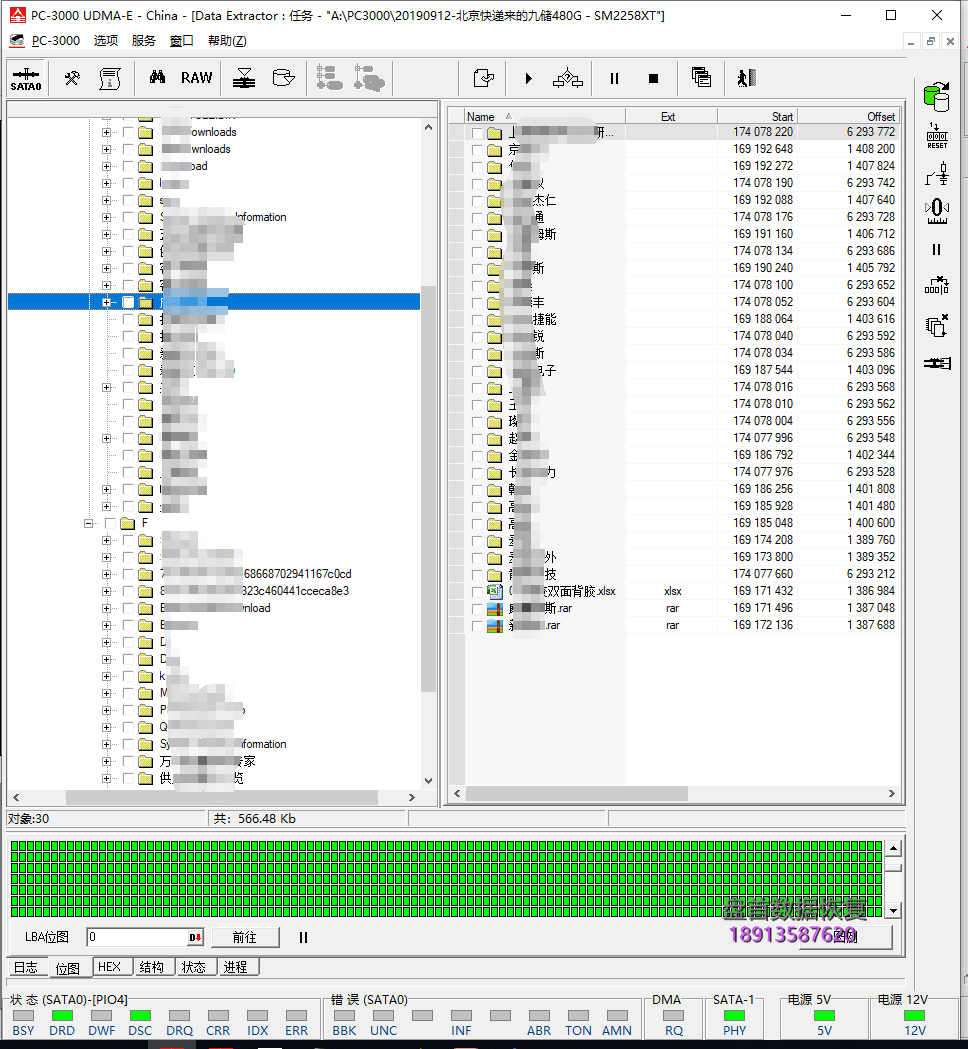Open the utility tools (wrench and hammer) icon

point(72,78)
